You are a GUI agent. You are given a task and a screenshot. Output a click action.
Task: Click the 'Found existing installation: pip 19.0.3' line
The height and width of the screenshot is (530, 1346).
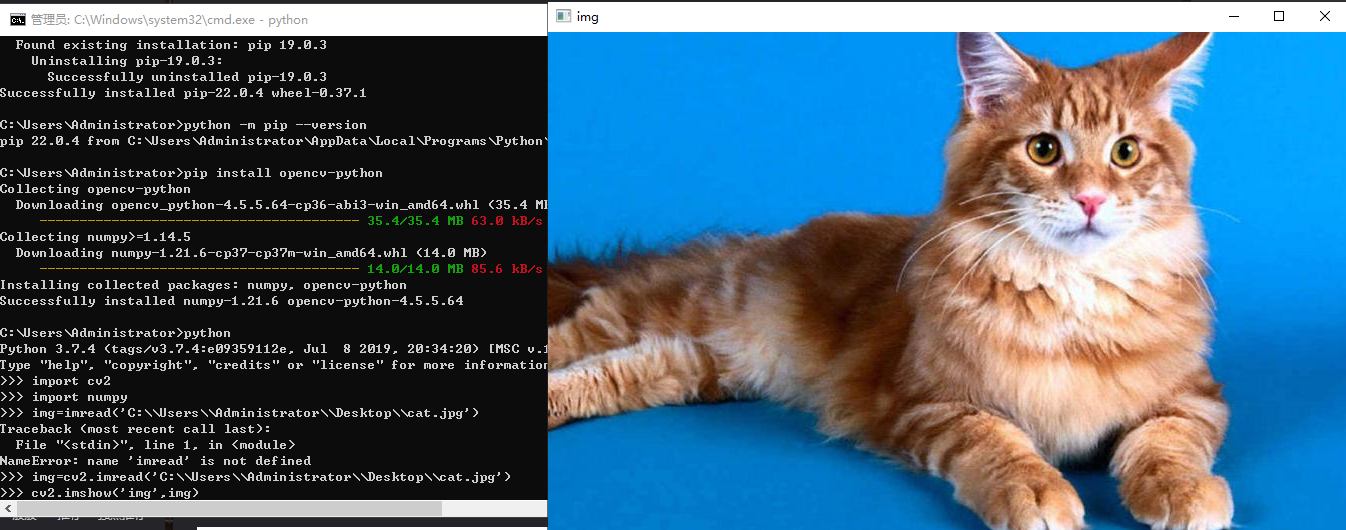pyautogui.click(x=171, y=45)
